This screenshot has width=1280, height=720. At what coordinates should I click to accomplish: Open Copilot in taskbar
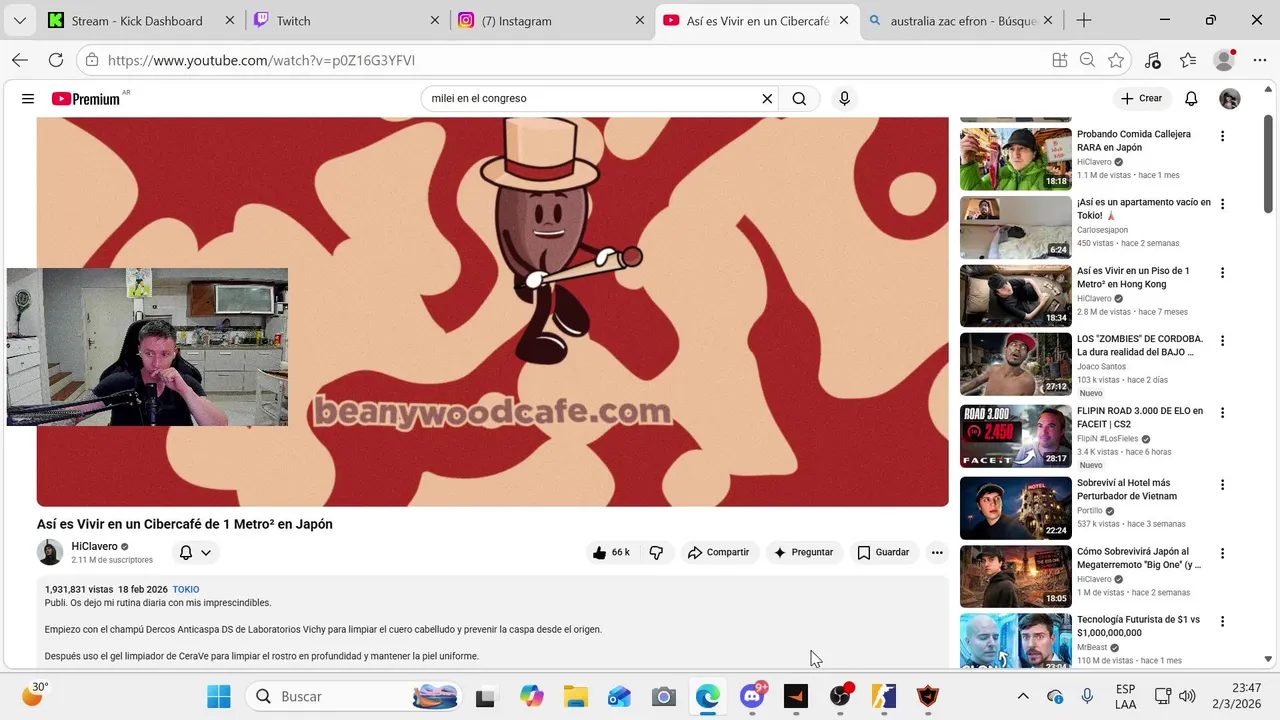531,696
